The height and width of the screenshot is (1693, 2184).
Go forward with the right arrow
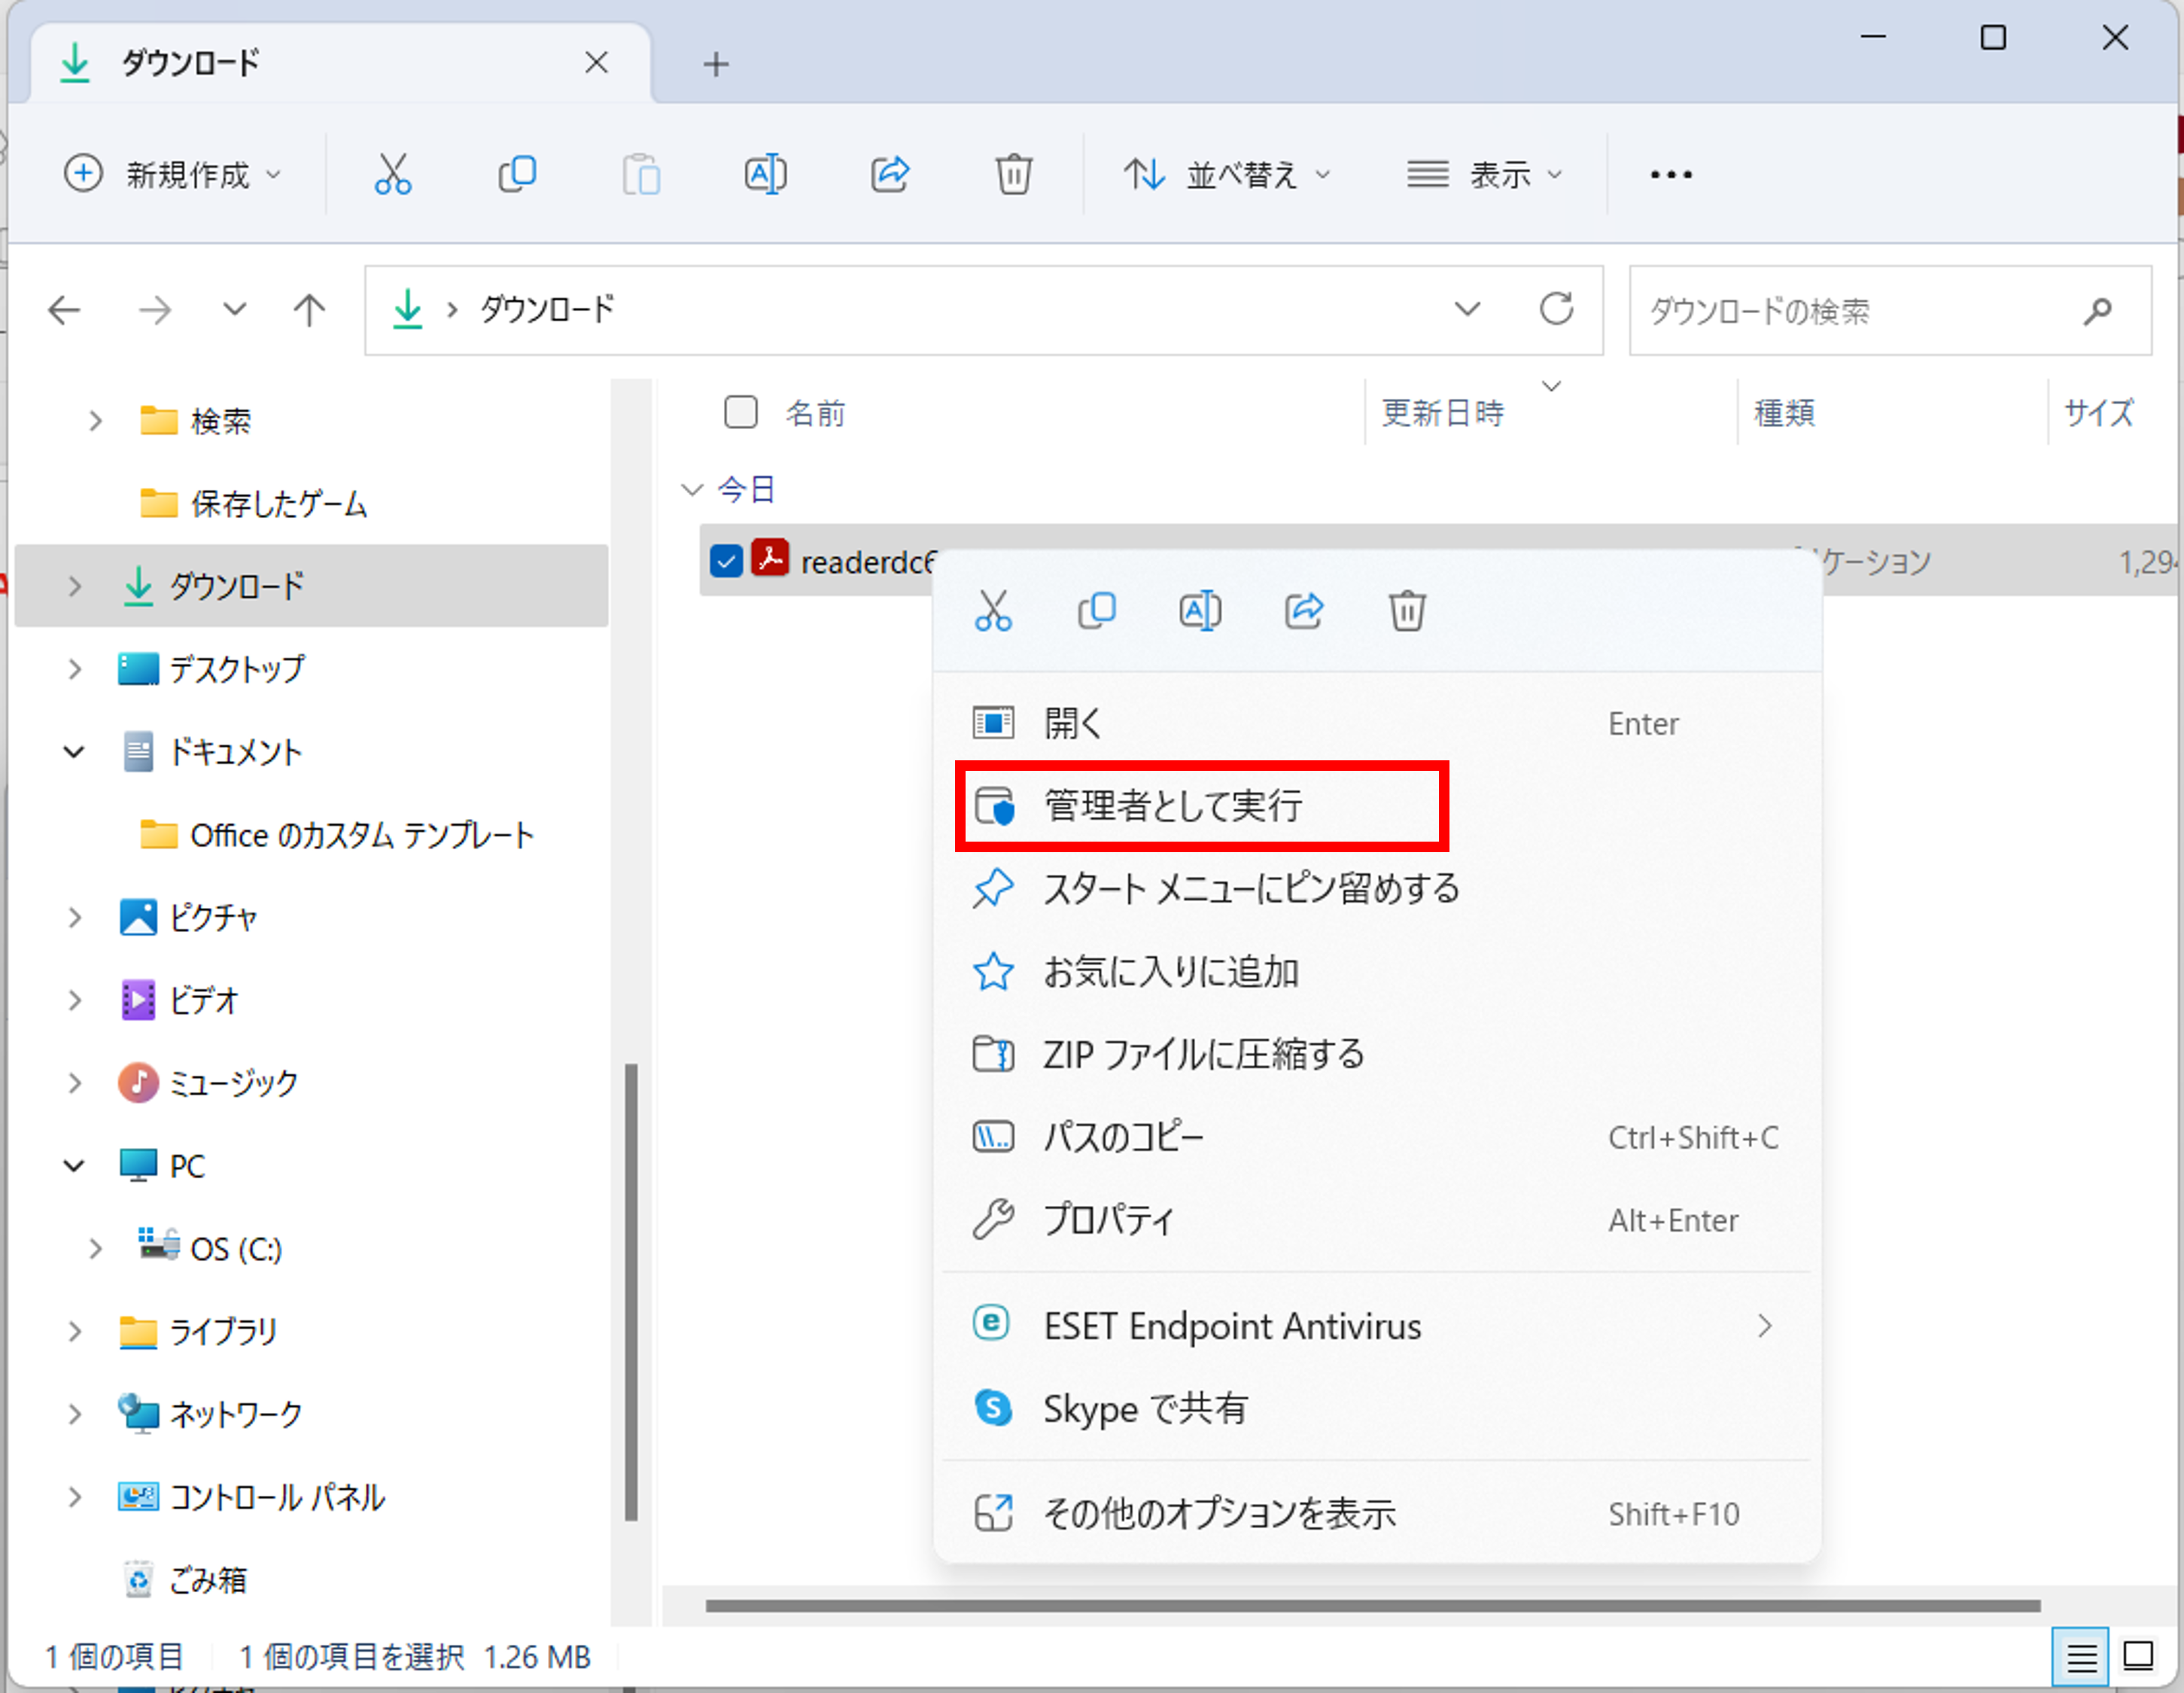click(154, 310)
